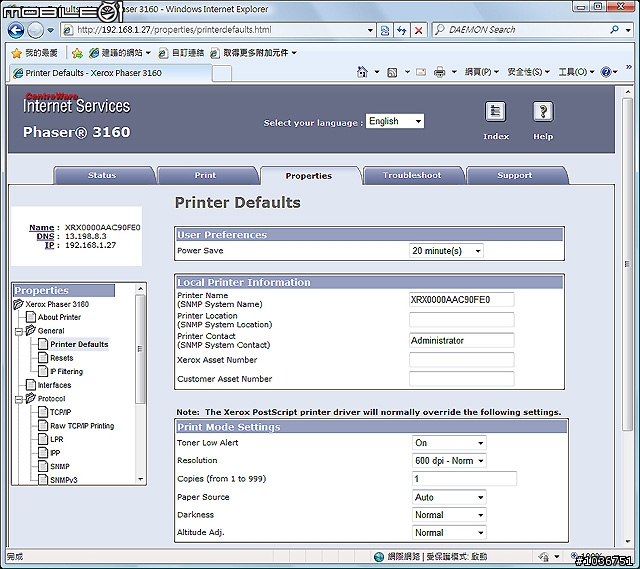Click the DNS link in printer info
640x569 pixels.
[45, 236]
